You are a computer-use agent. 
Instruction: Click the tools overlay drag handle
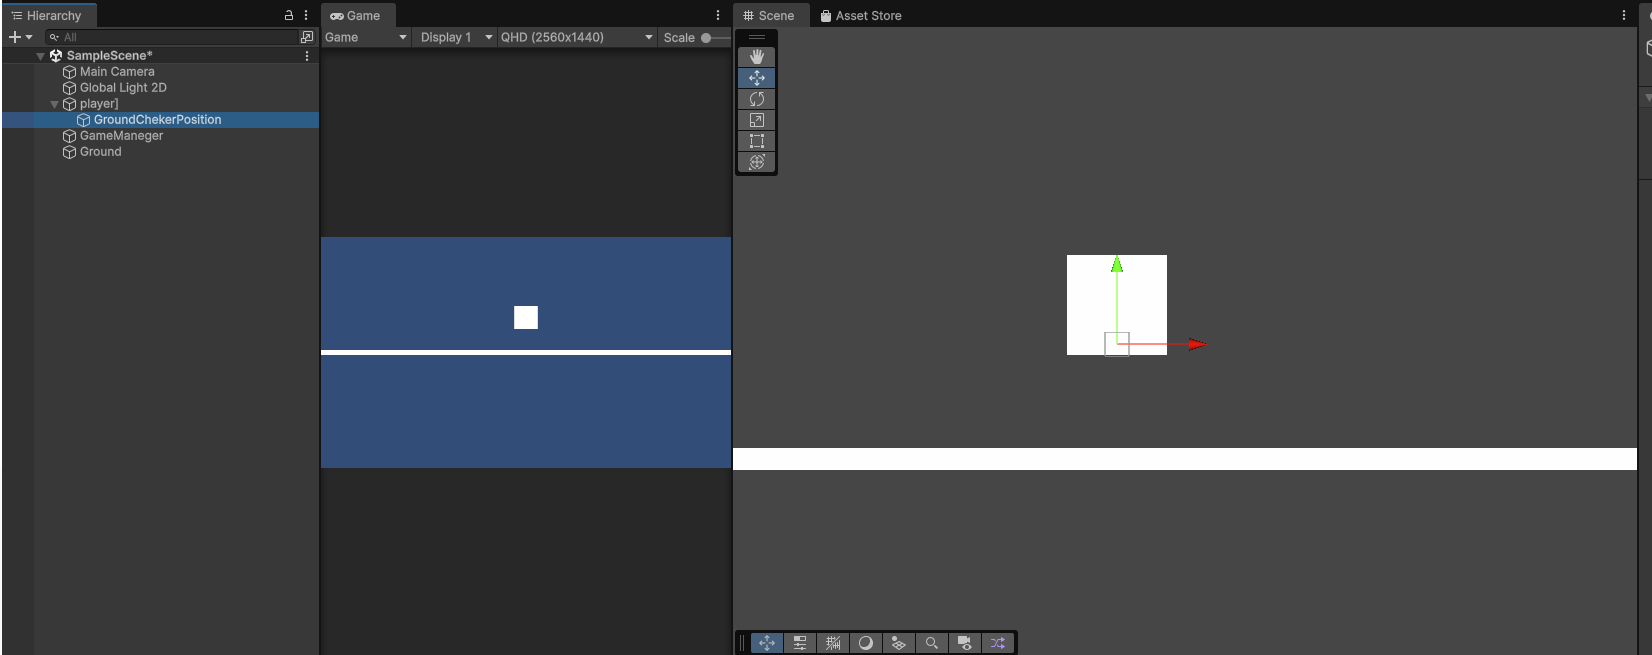[x=757, y=37]
